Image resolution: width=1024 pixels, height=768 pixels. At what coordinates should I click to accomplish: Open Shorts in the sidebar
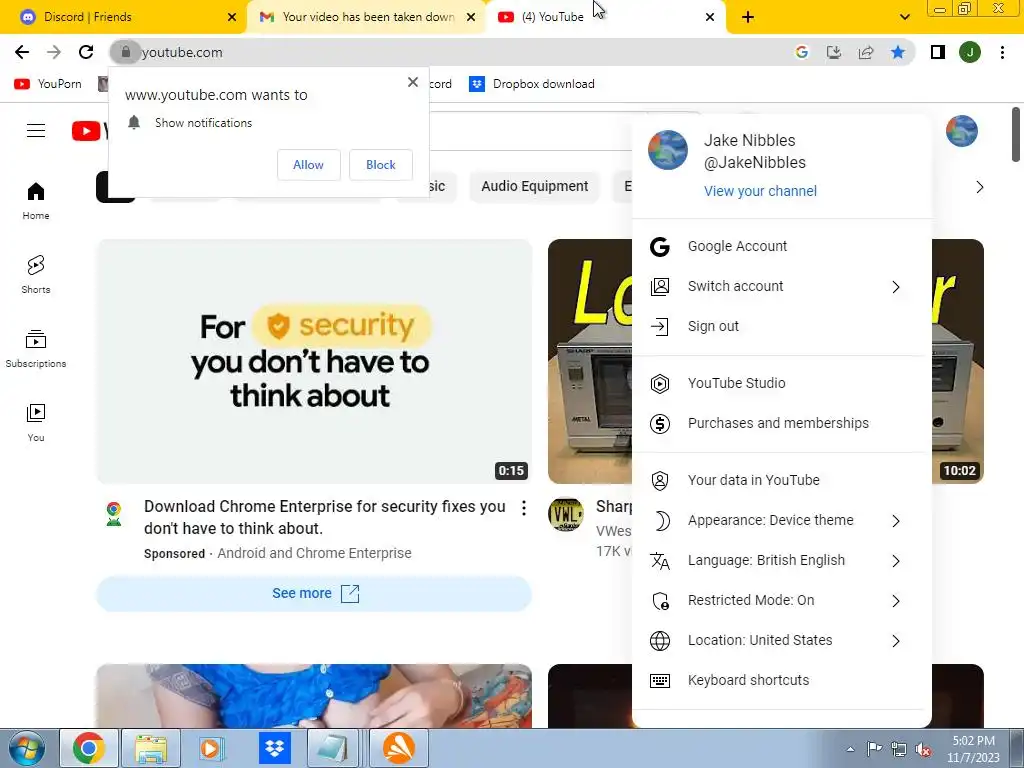[36, 274]
